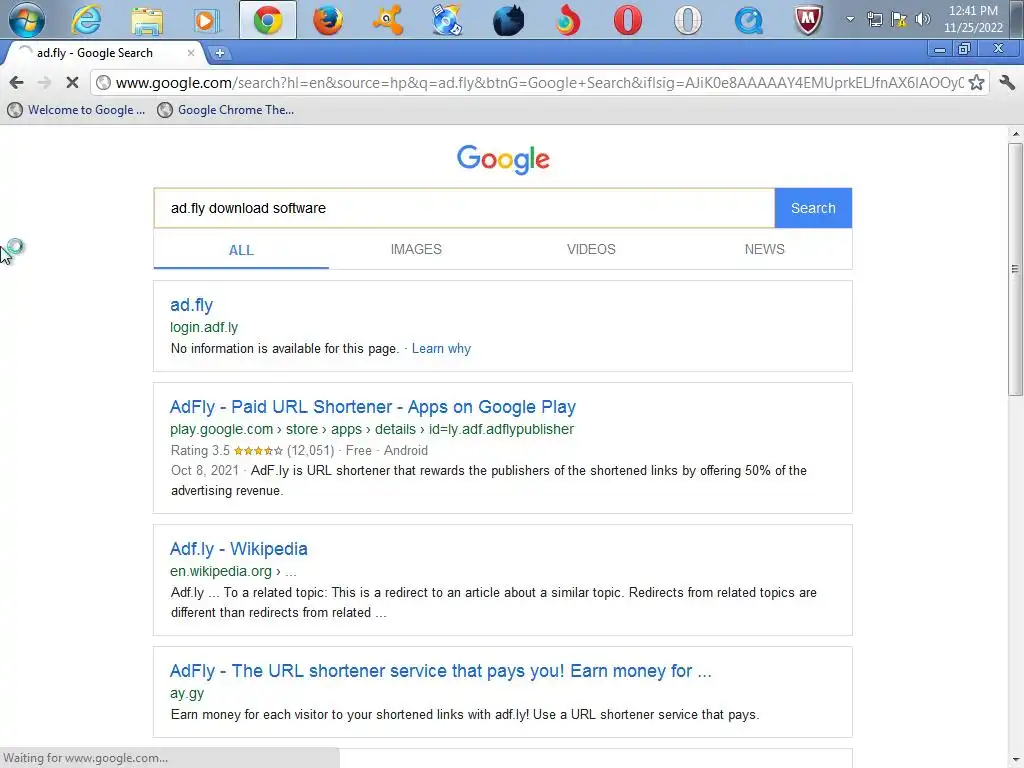Image resolution: width=1024 pixels, height=768 pixels.
Task: Open Avast antivirus taskbar icon
Action: pyautogui.click(x=388, y=20)
